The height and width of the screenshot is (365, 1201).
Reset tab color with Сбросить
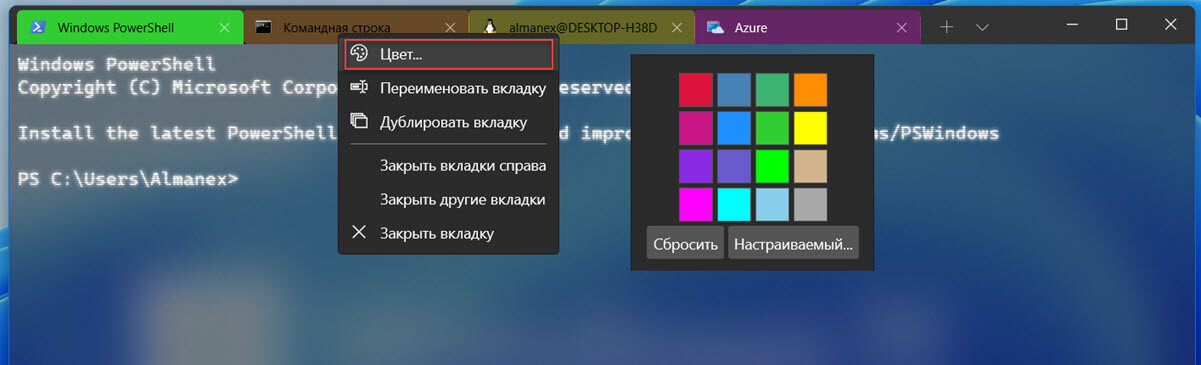pyautogui.click(x=685, y=243)
